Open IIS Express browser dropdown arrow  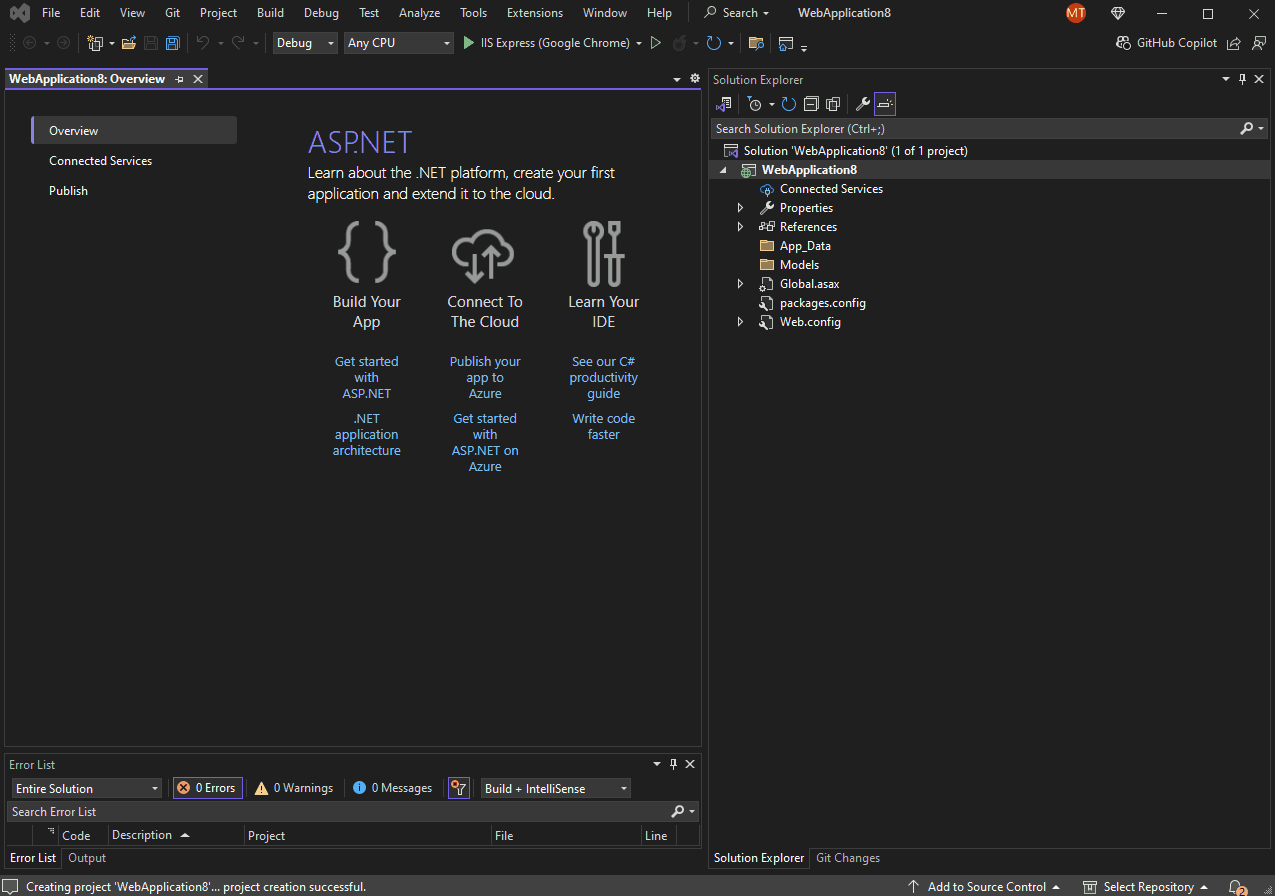[639, 43]
